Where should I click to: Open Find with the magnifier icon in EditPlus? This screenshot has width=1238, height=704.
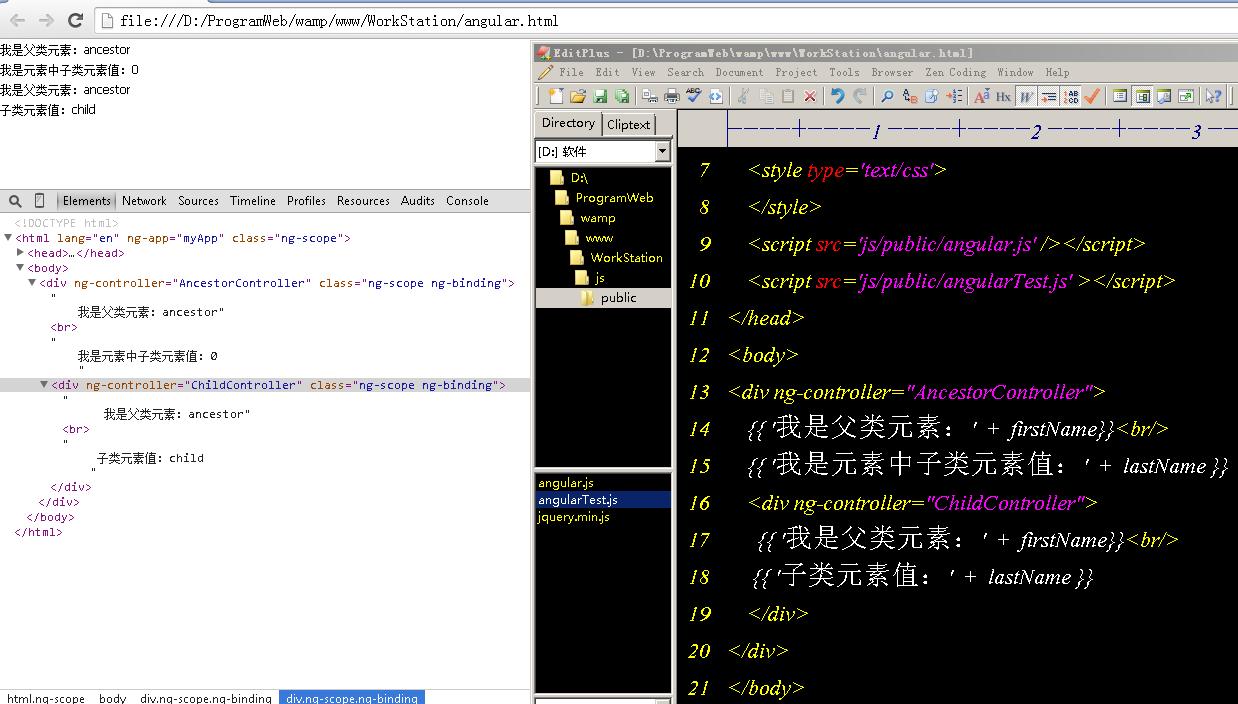[888, 96]
